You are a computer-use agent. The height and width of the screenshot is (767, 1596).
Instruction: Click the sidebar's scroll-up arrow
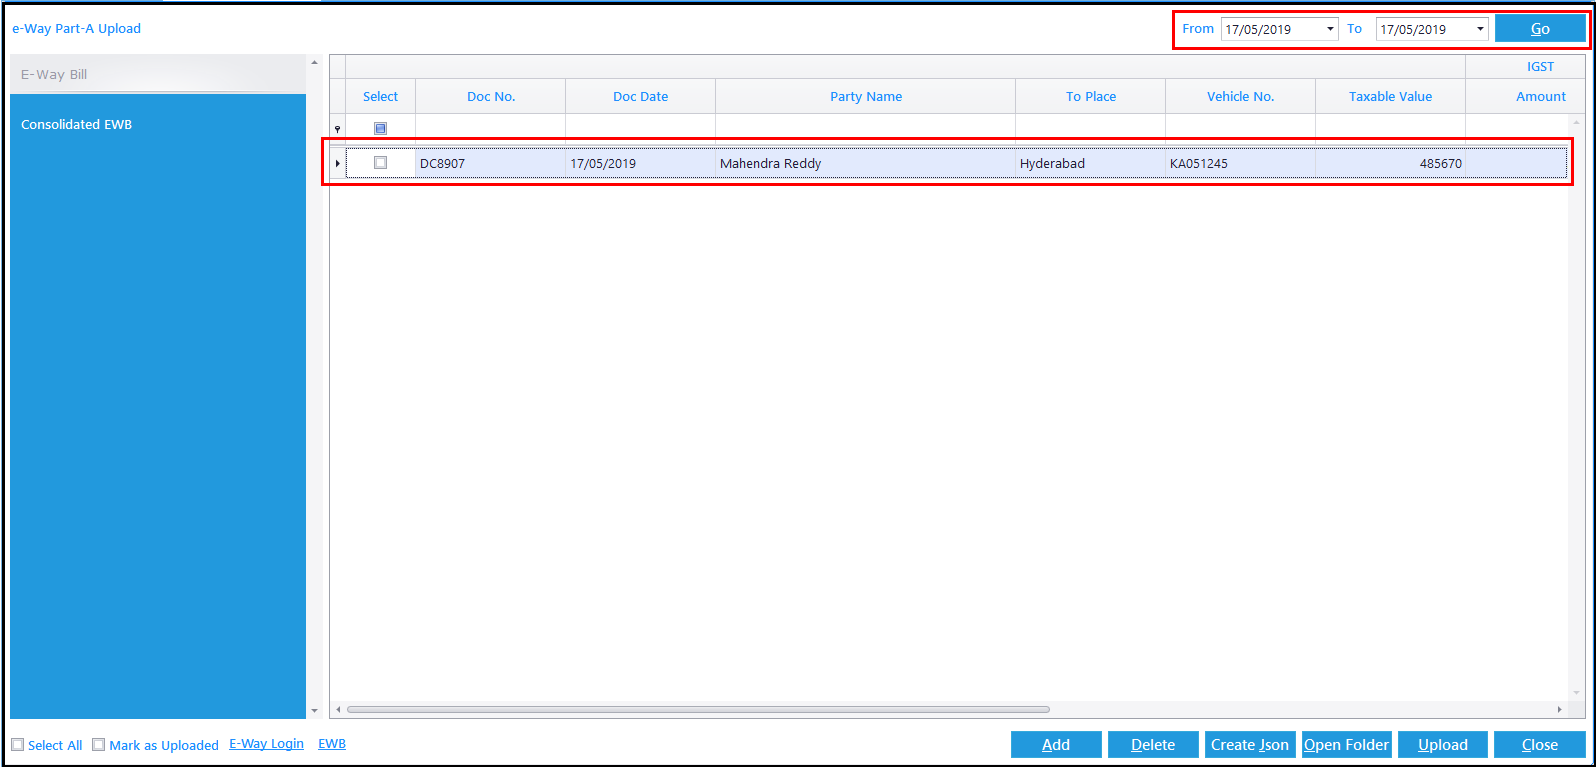point(314,62)
